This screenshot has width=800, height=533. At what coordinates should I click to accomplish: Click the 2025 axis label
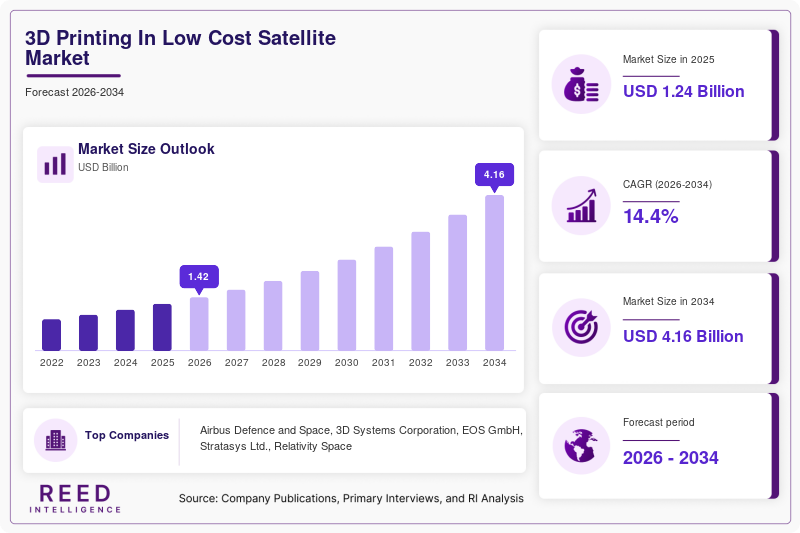(x=162, y=363)
